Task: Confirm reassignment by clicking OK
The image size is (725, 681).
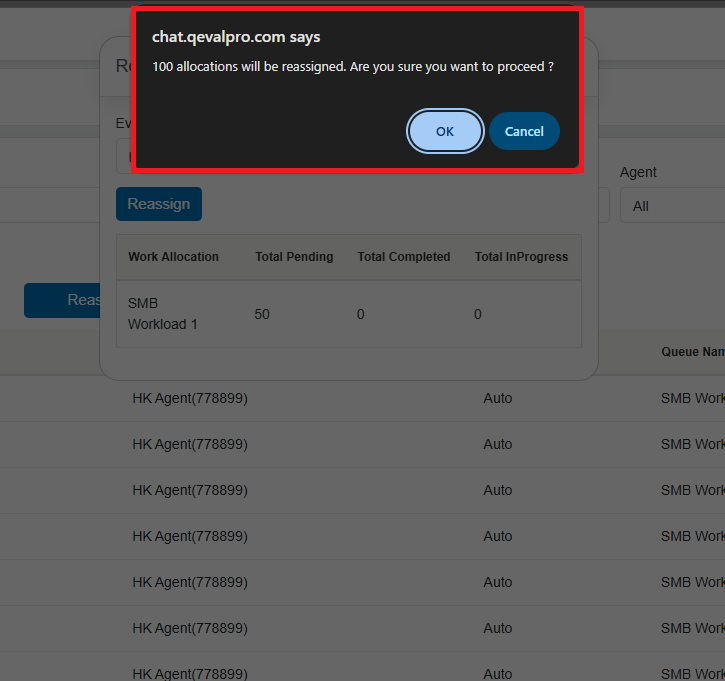Action: click(445, 131)
